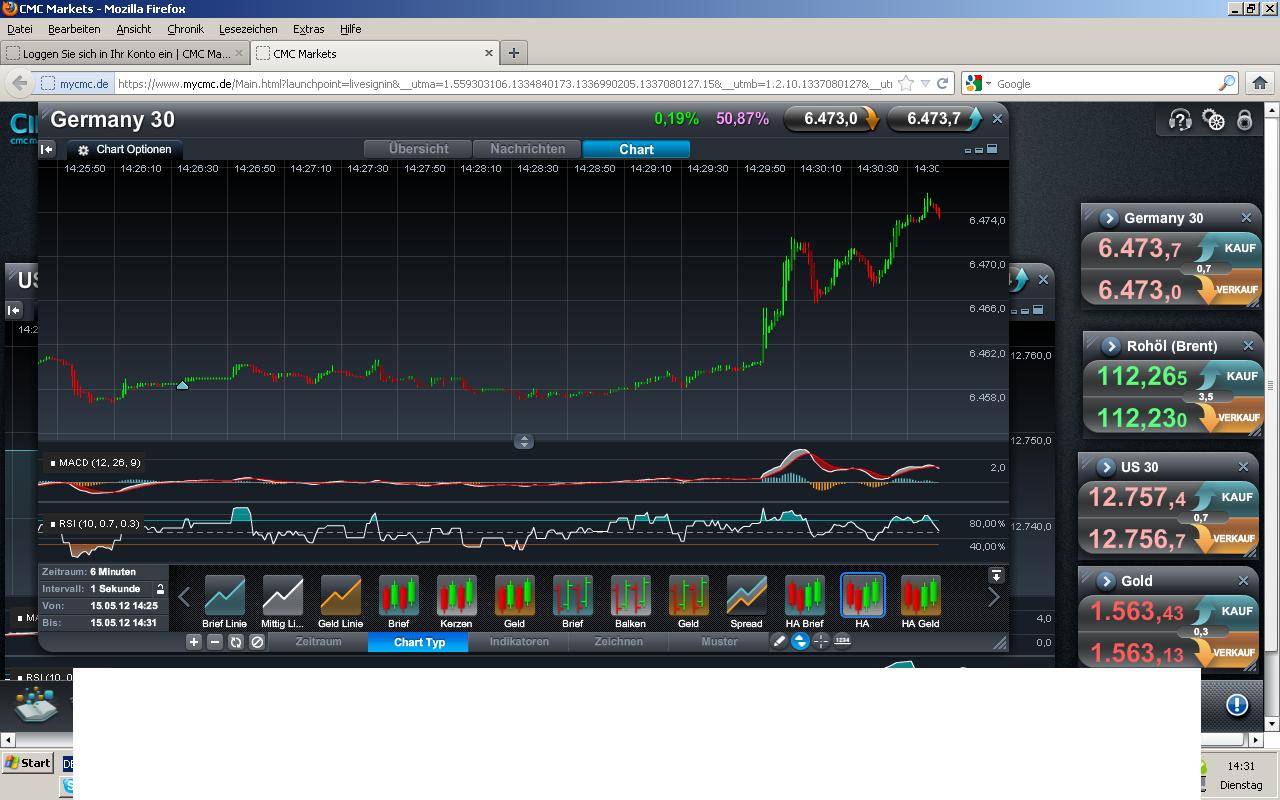Screen dimensions: 1280x800
Task: Collapse the chart toolbar with down arrow
Action: click(996, 576)
